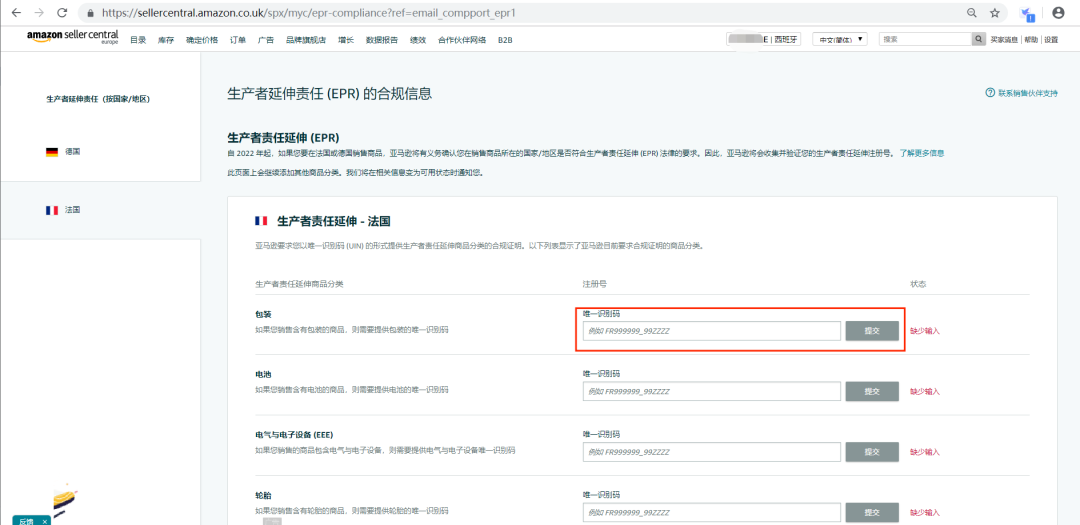Click the 了解更多信息 link

tap(922, 153)
